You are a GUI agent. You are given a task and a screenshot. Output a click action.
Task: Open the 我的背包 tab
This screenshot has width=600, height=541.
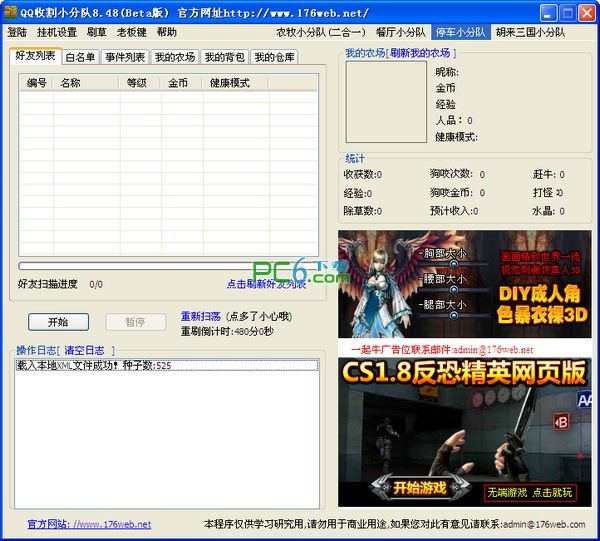(x=225, y=57)
